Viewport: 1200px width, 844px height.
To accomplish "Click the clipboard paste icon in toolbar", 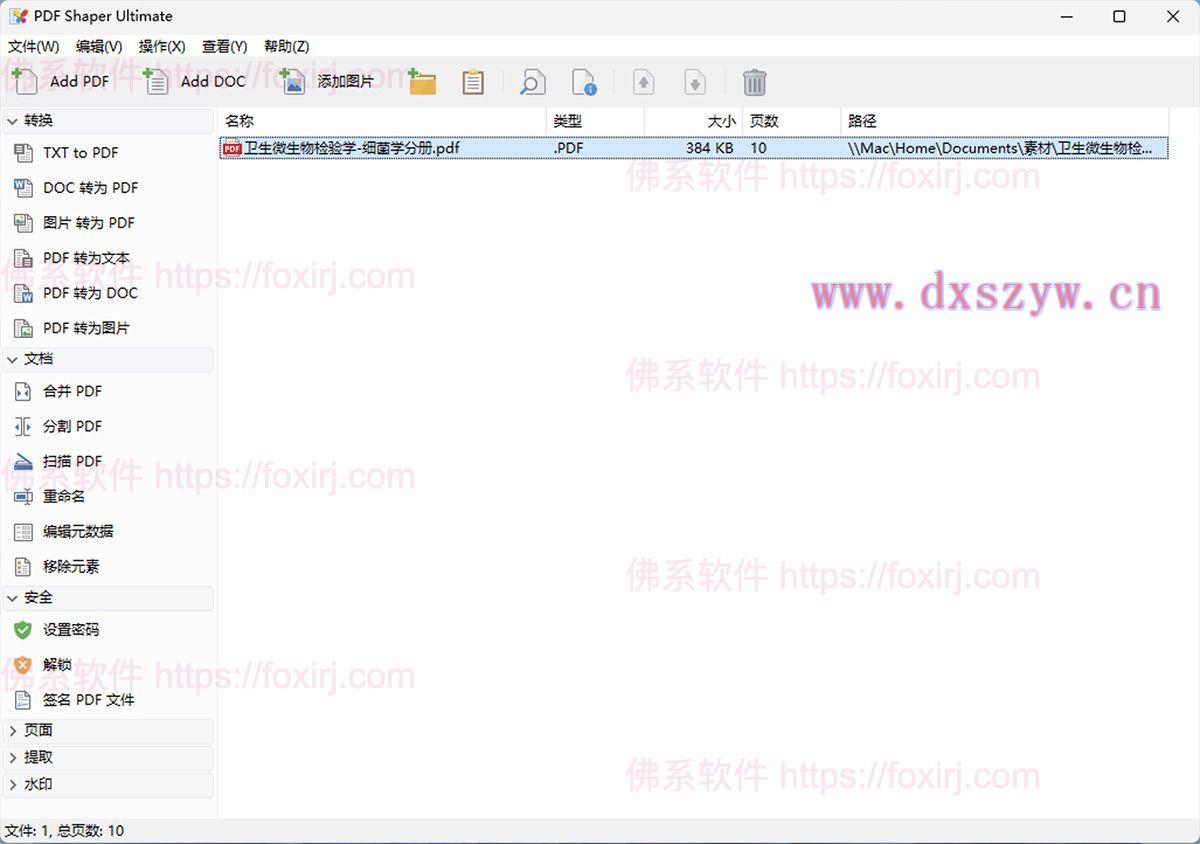I will click(473, 82).
